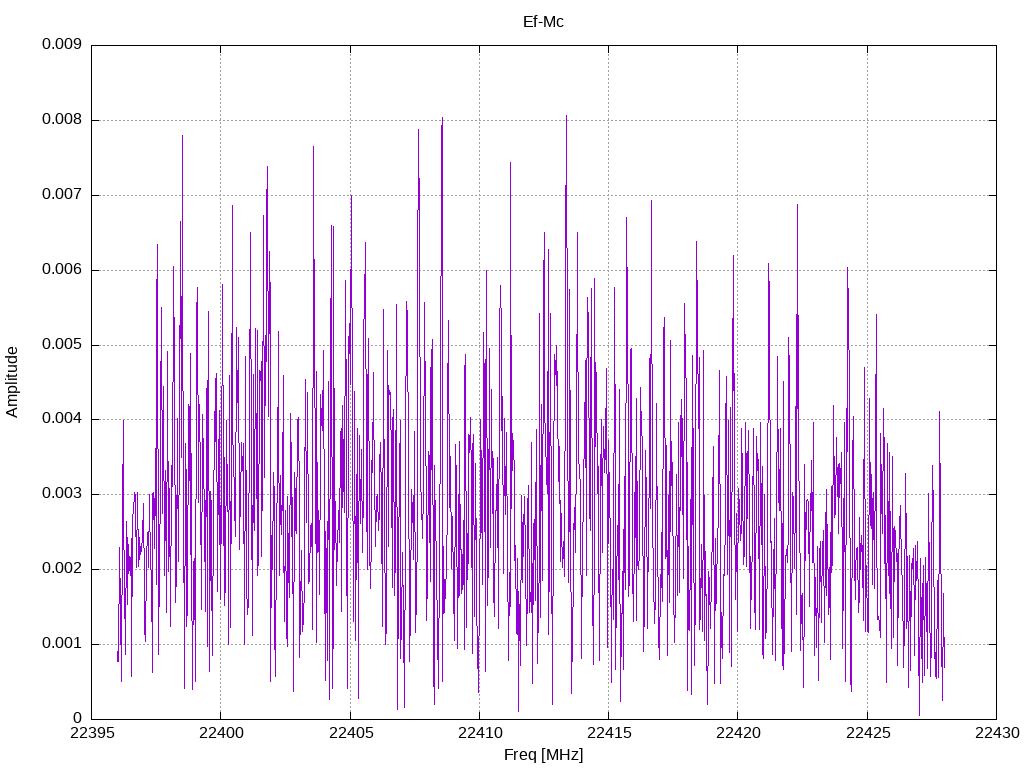Click the x-axis tick label 22395
This screenshot has width=1024, height=768.
coord(91,733)
